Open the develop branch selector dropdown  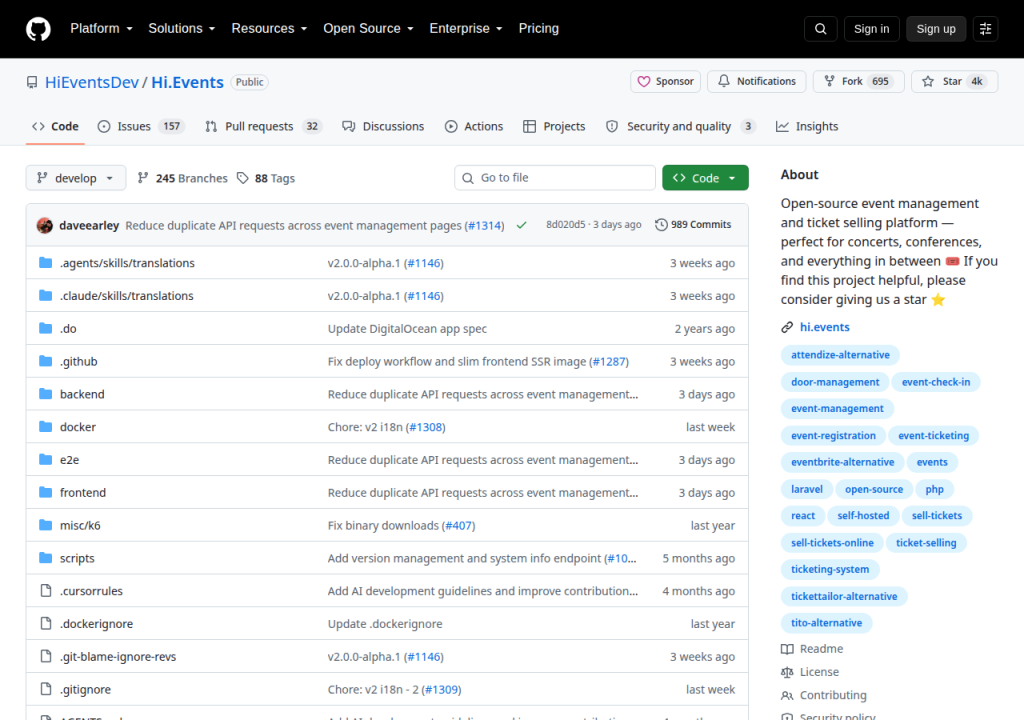tap(76, 178)
